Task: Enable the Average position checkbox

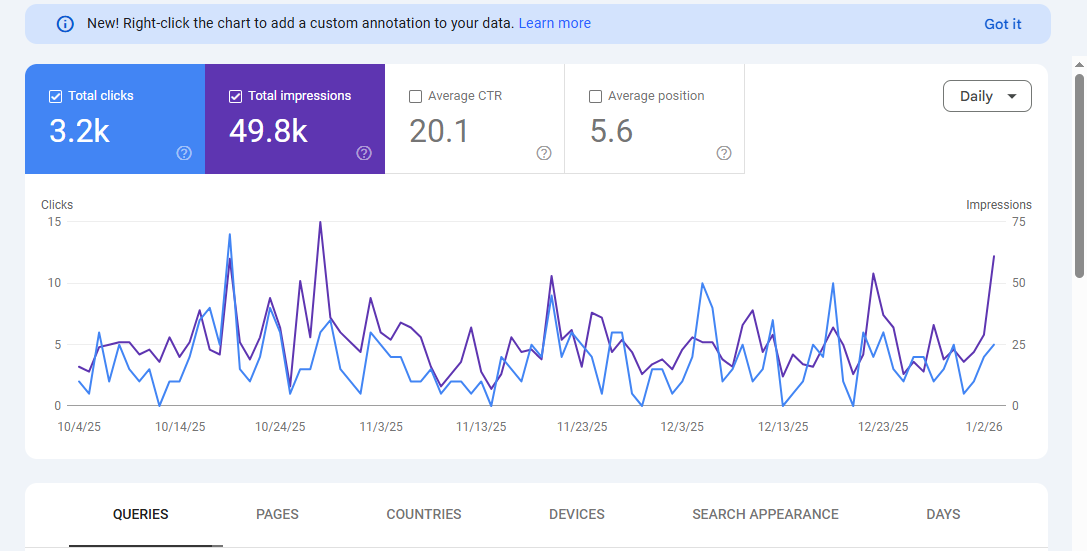Action: (596, 97)
